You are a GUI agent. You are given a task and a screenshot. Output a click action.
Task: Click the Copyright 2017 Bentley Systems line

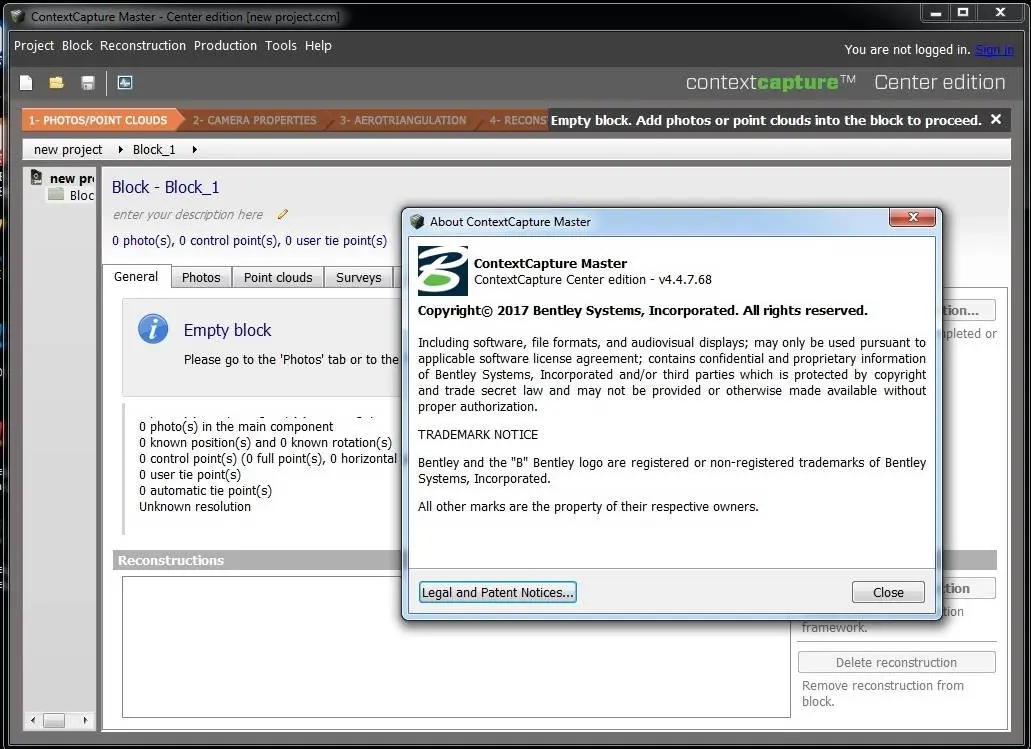642,310
